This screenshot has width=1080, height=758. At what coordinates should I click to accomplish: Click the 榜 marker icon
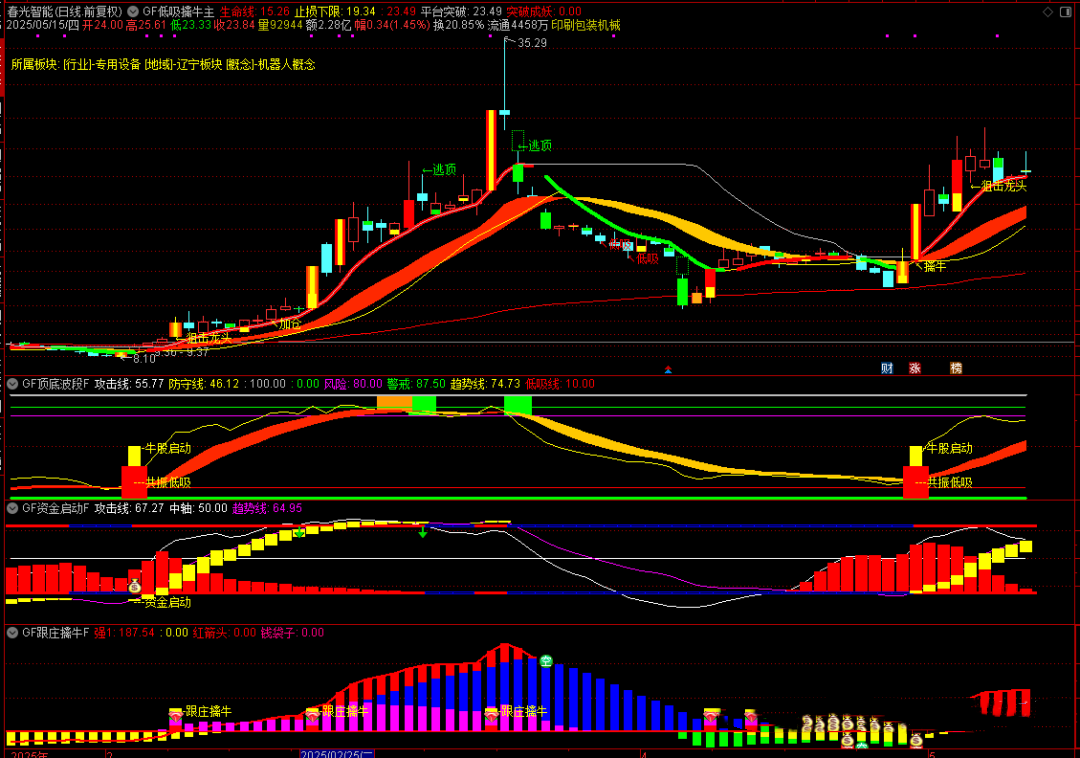point(956,367)
